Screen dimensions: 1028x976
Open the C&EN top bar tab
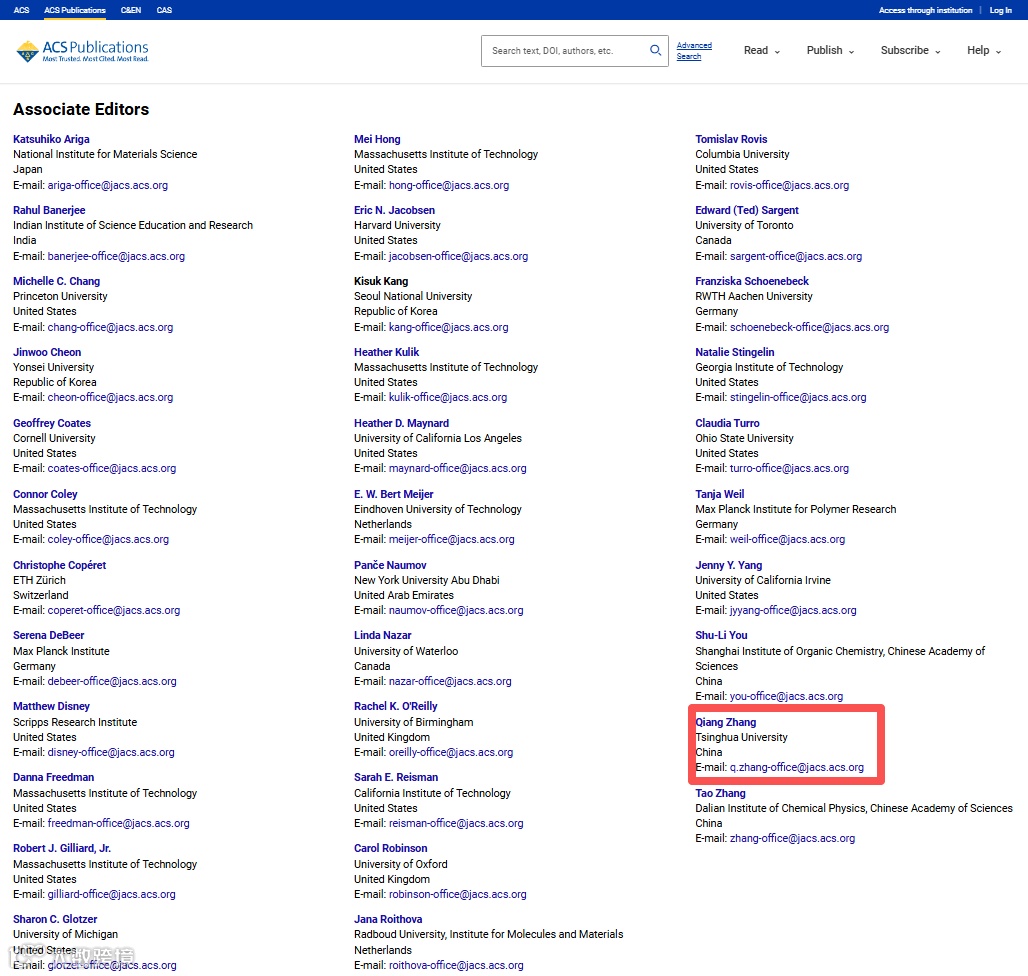tap(131, 10)
